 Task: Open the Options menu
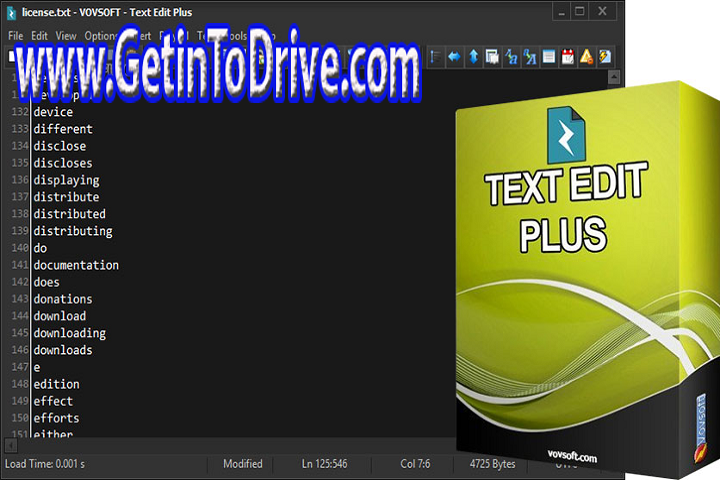pyautogui.click(x=102, y=36)
